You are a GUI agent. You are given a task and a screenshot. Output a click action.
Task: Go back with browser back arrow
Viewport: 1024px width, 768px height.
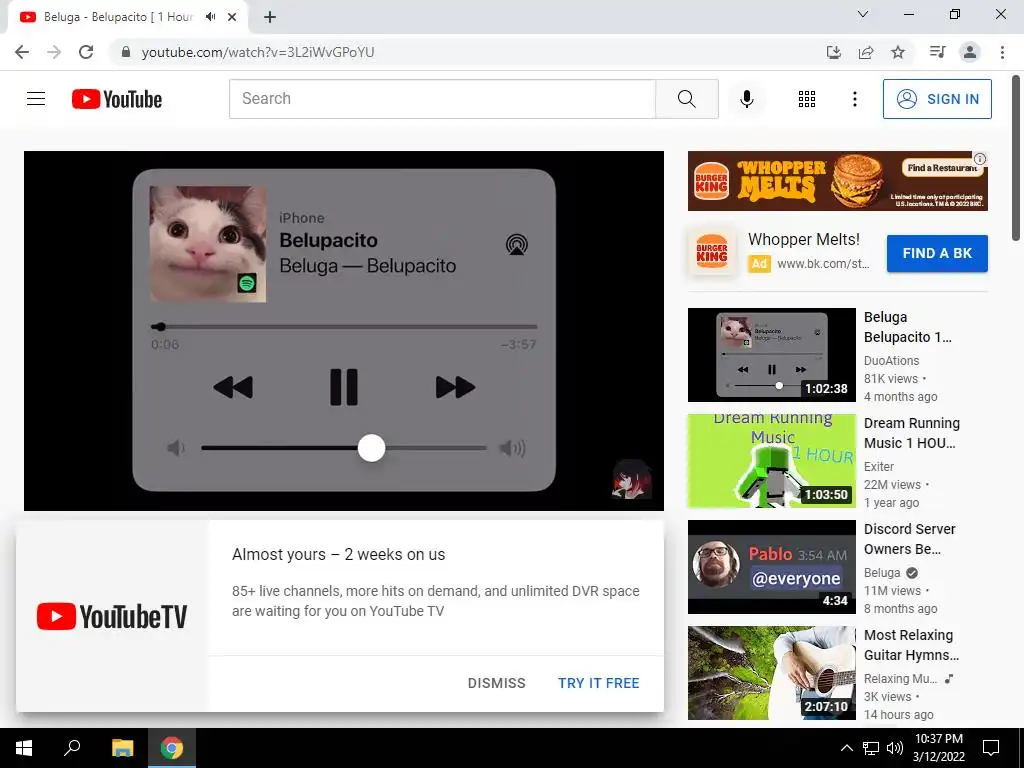(x=22, y=52)
